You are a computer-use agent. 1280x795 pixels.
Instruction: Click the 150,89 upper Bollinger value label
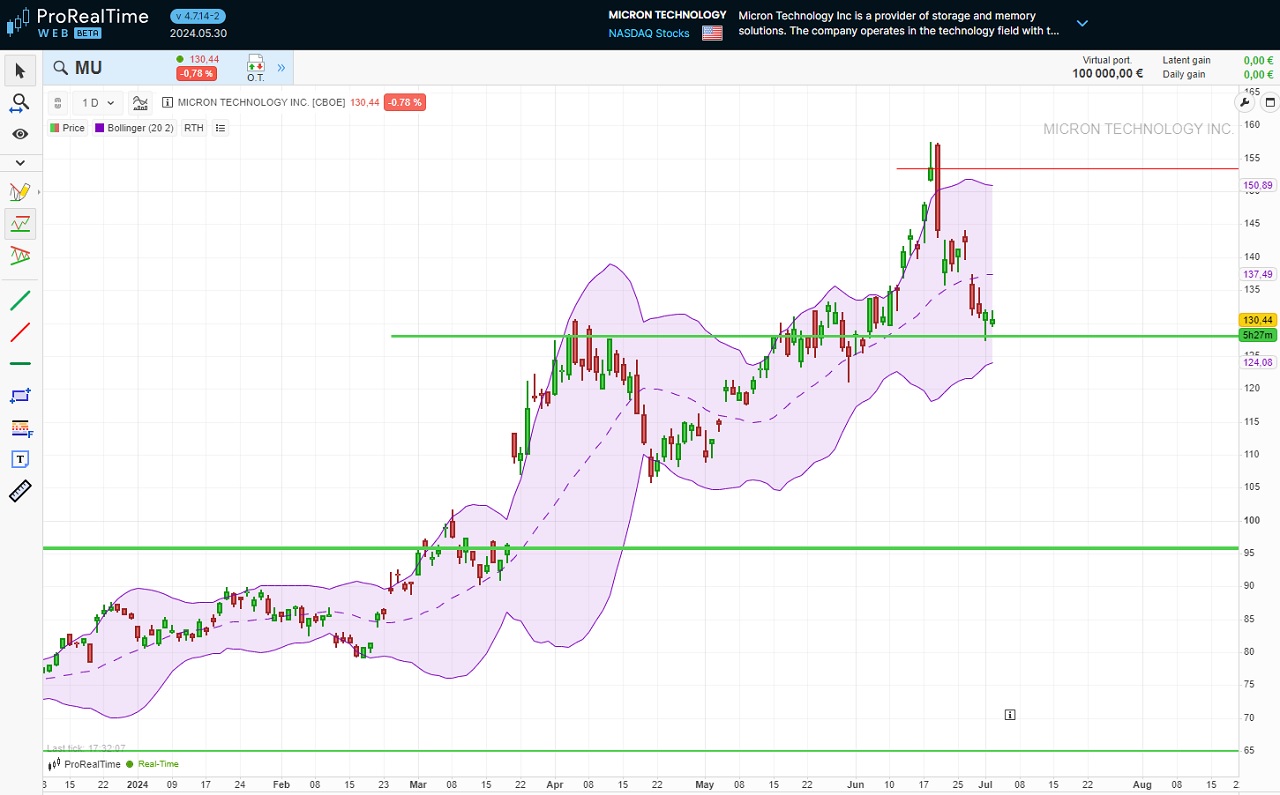click(1257, 186)
